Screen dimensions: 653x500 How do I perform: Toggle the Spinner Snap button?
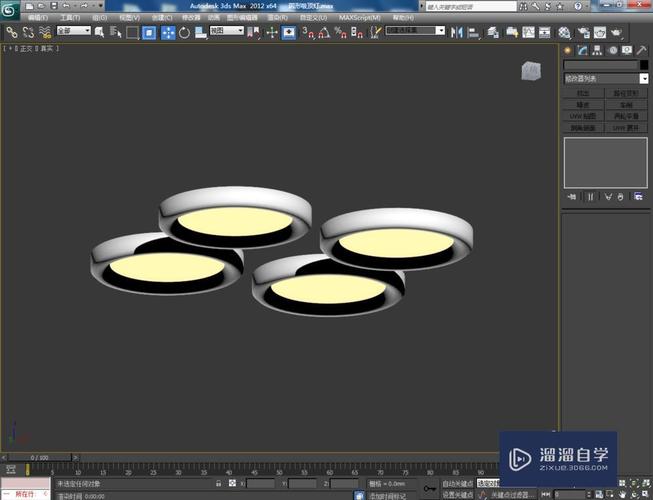tap(357, 32)
